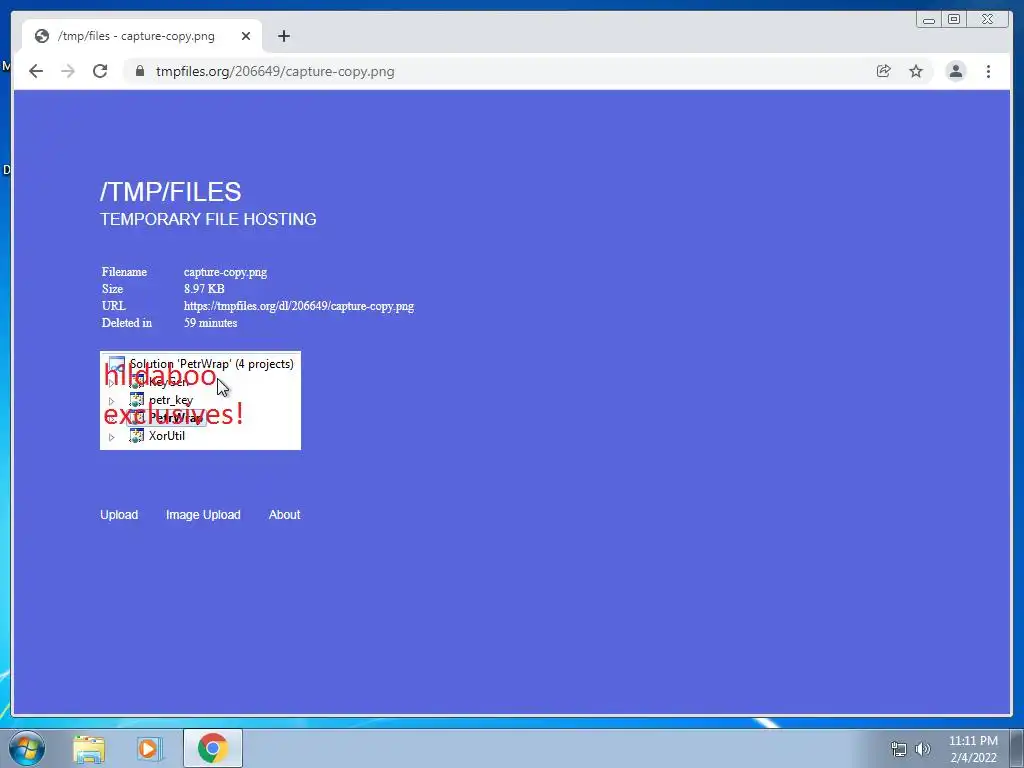The image size is (1024, 768).
Task: Go to Upload page
Action: coord(119,515)
